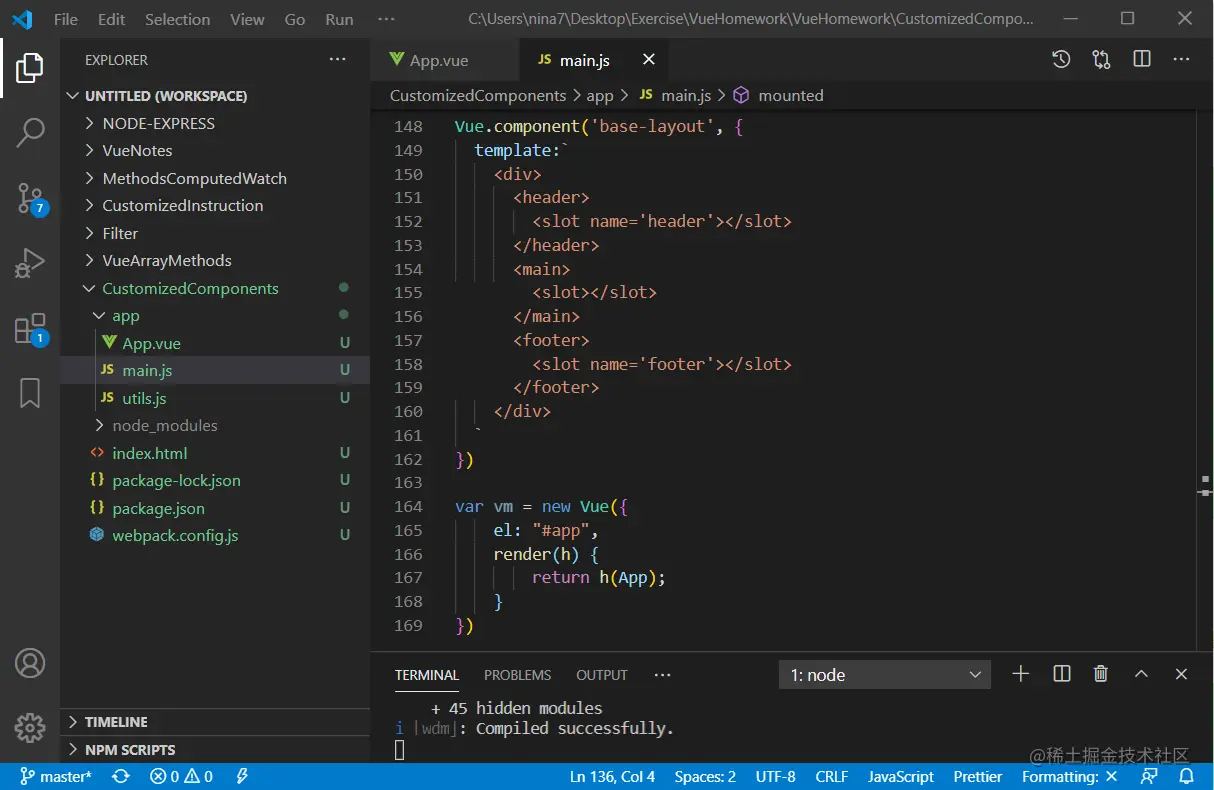This screenshot has width=1214, height=790.
Task: Add a new terminal with plus icon
Action: click(1020, 674)
